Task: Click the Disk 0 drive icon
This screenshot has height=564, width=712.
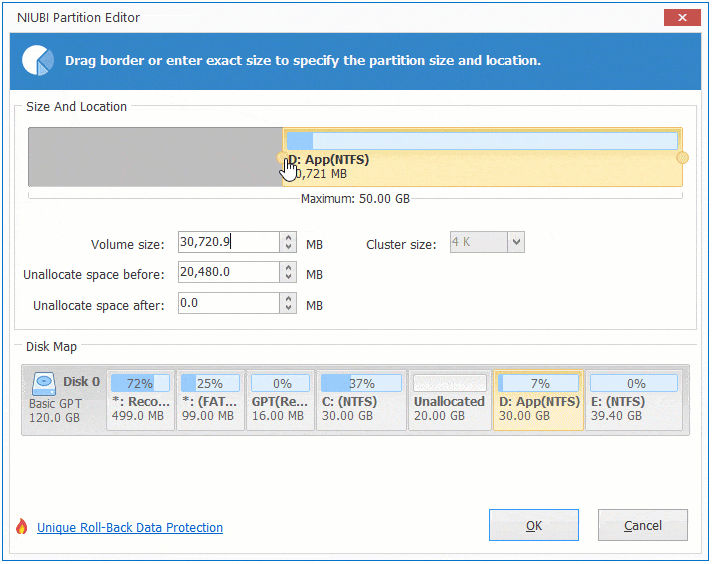Action: [45, 383]
